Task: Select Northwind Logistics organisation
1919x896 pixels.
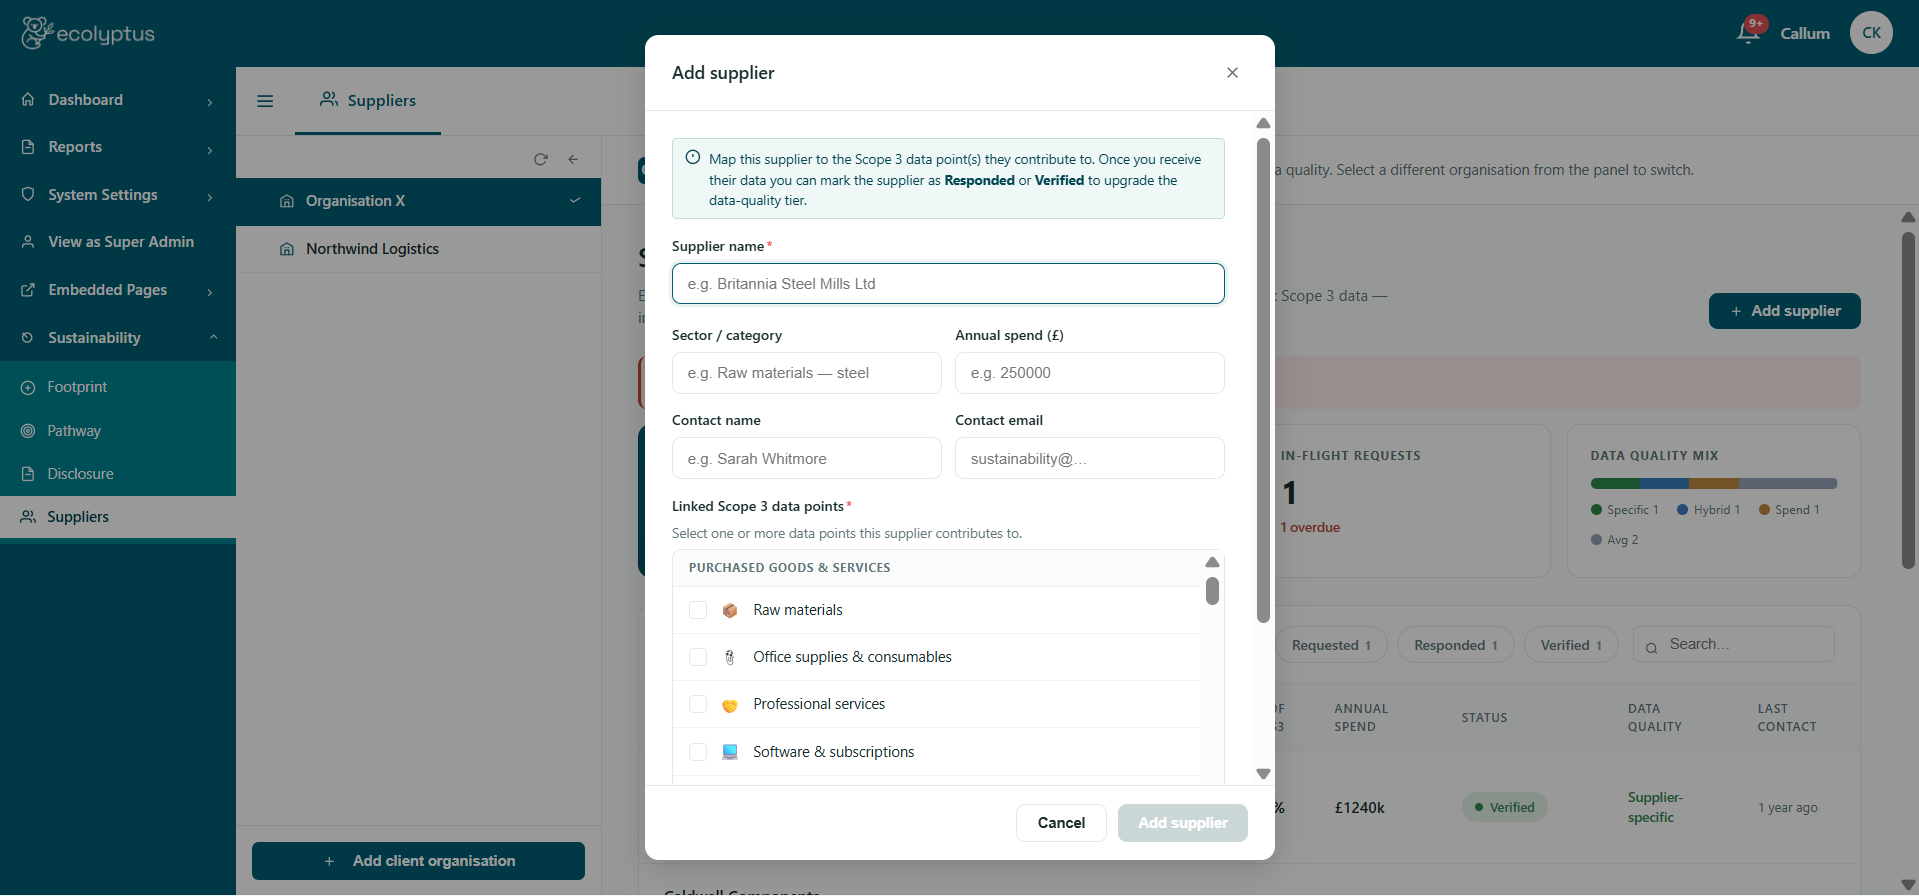Action: pos(418,249)
